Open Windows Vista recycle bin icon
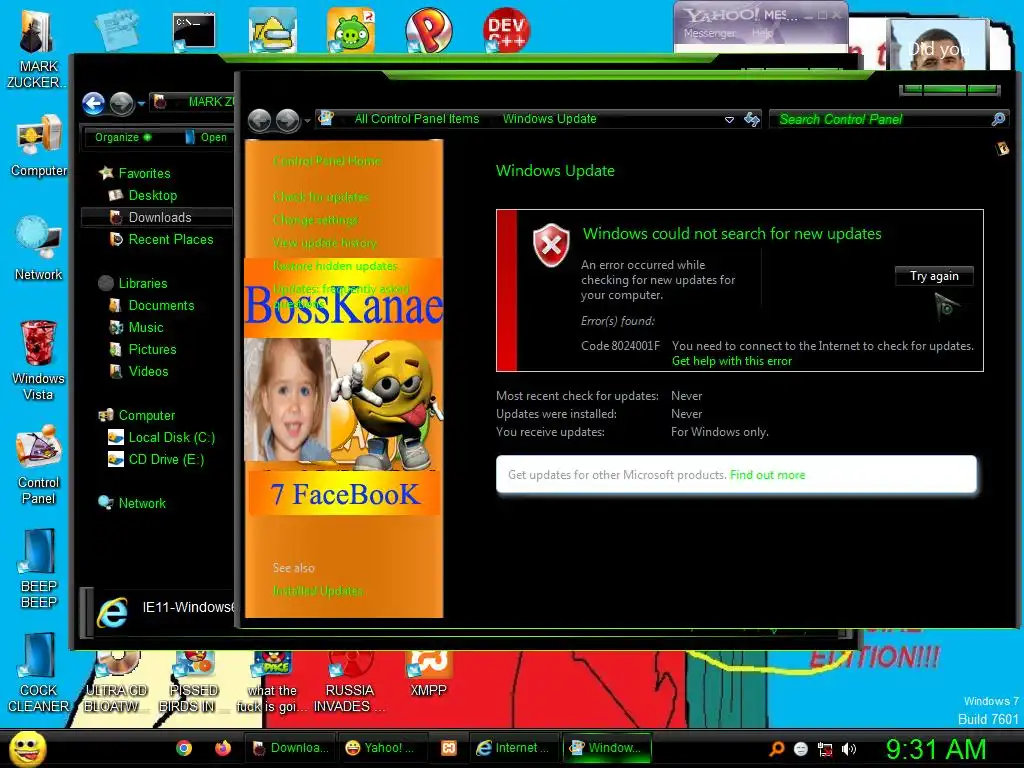1024x768 pixels. click(39, 360)
